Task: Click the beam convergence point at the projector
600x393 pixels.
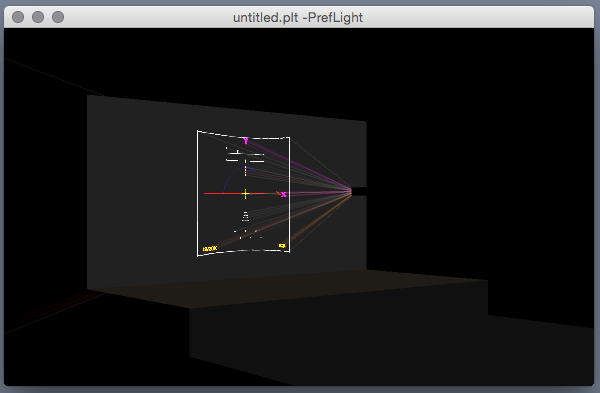Action: pyautogui.click(x=351, y=191)
